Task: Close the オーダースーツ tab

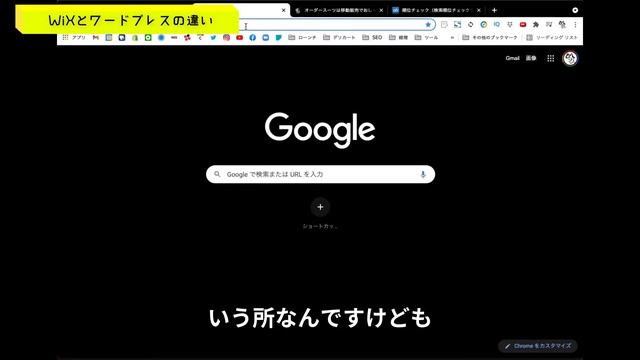Action: tap(381, 10)
